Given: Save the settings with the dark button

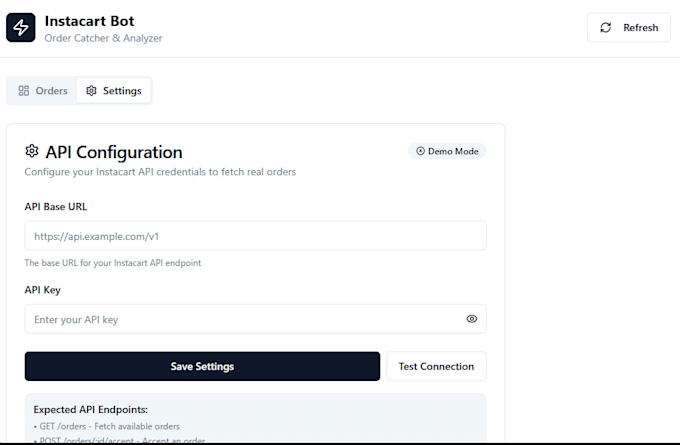Looking at the screenshot, I should (202, 366).
